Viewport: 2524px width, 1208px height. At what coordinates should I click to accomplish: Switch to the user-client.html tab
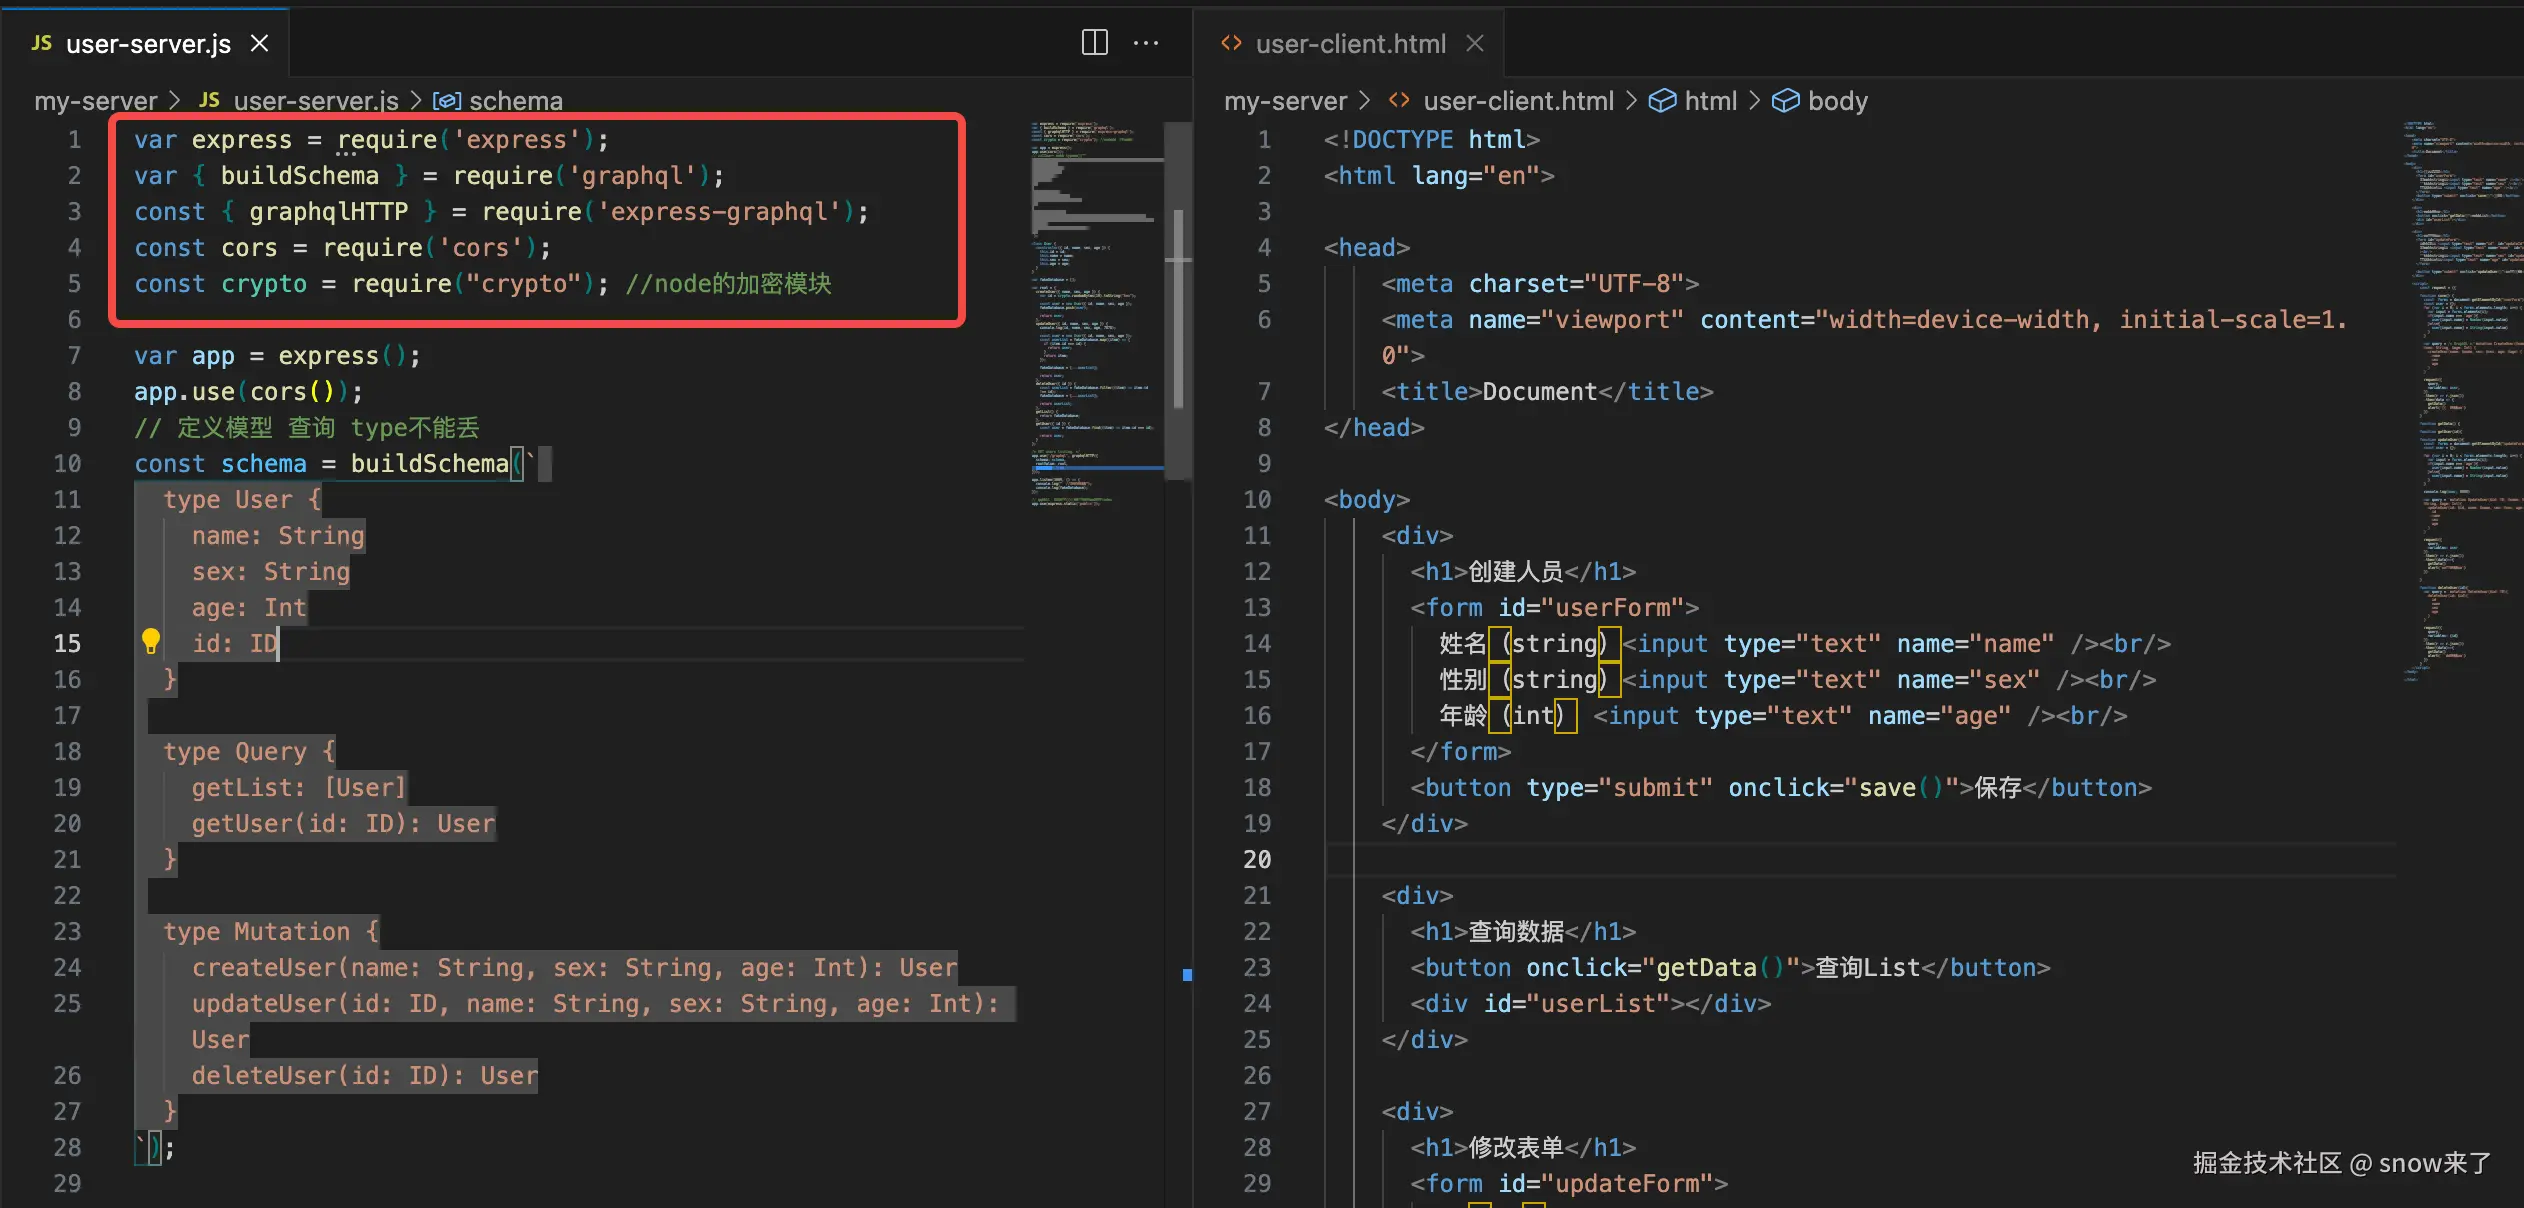point(1350,44)
